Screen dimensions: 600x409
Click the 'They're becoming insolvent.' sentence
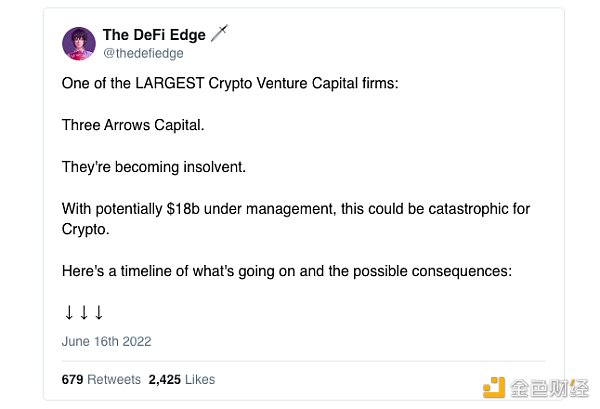153,167
